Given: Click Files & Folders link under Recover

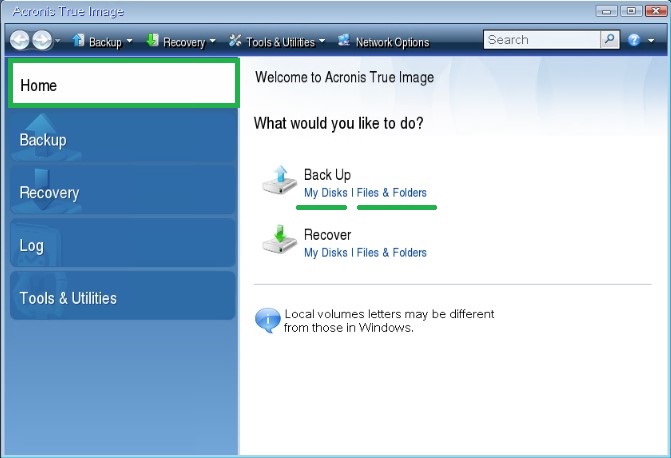Looking at the screenshot, I should tap(392, 253).
